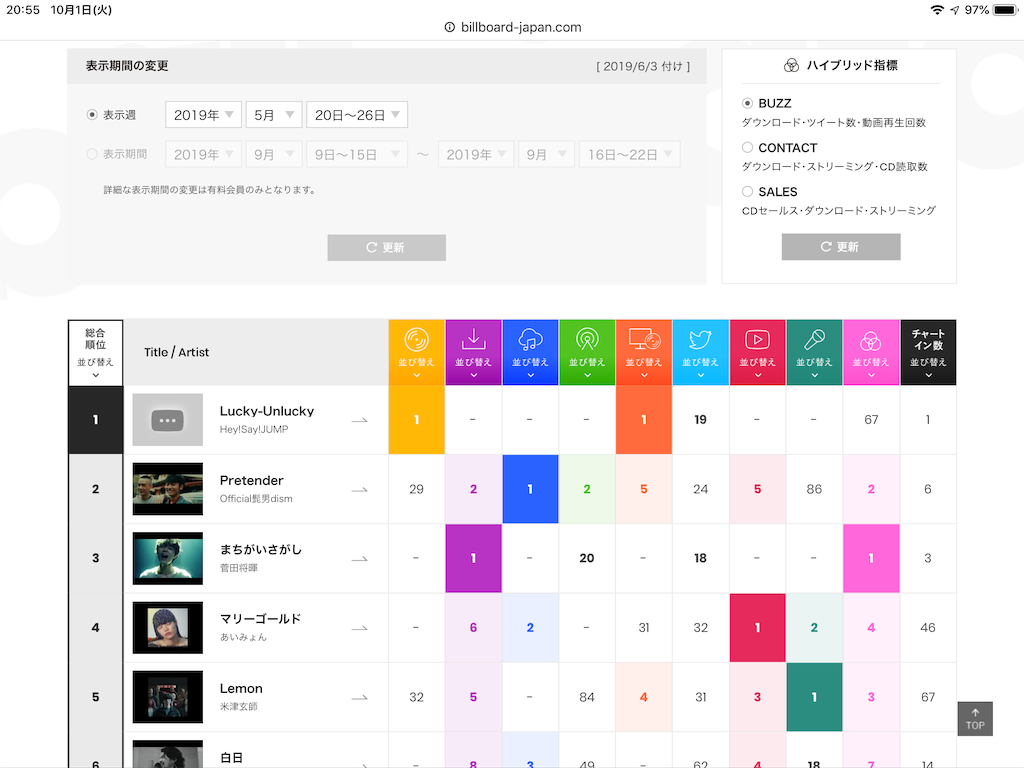Click the Lemon video thumbnail

[168, 697]
